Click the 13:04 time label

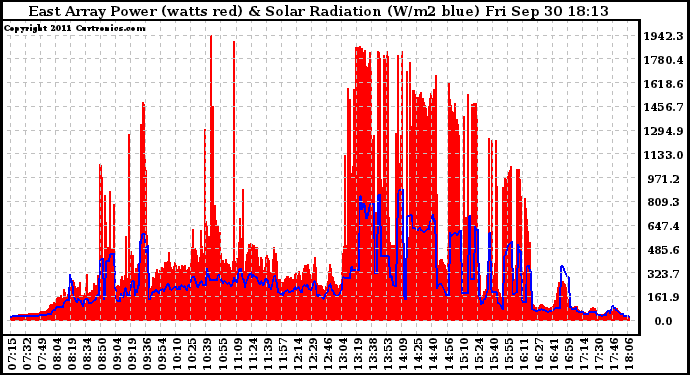342,354
